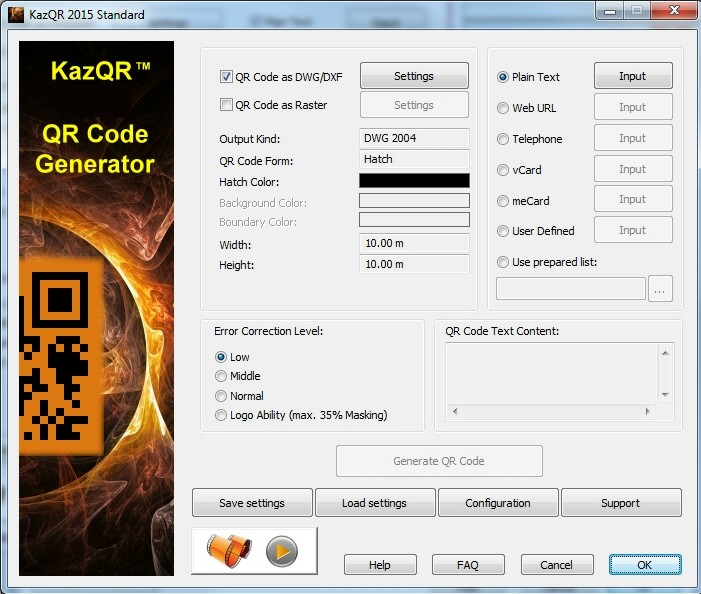Click inside QR Code Text Content box

pos(552,374)
